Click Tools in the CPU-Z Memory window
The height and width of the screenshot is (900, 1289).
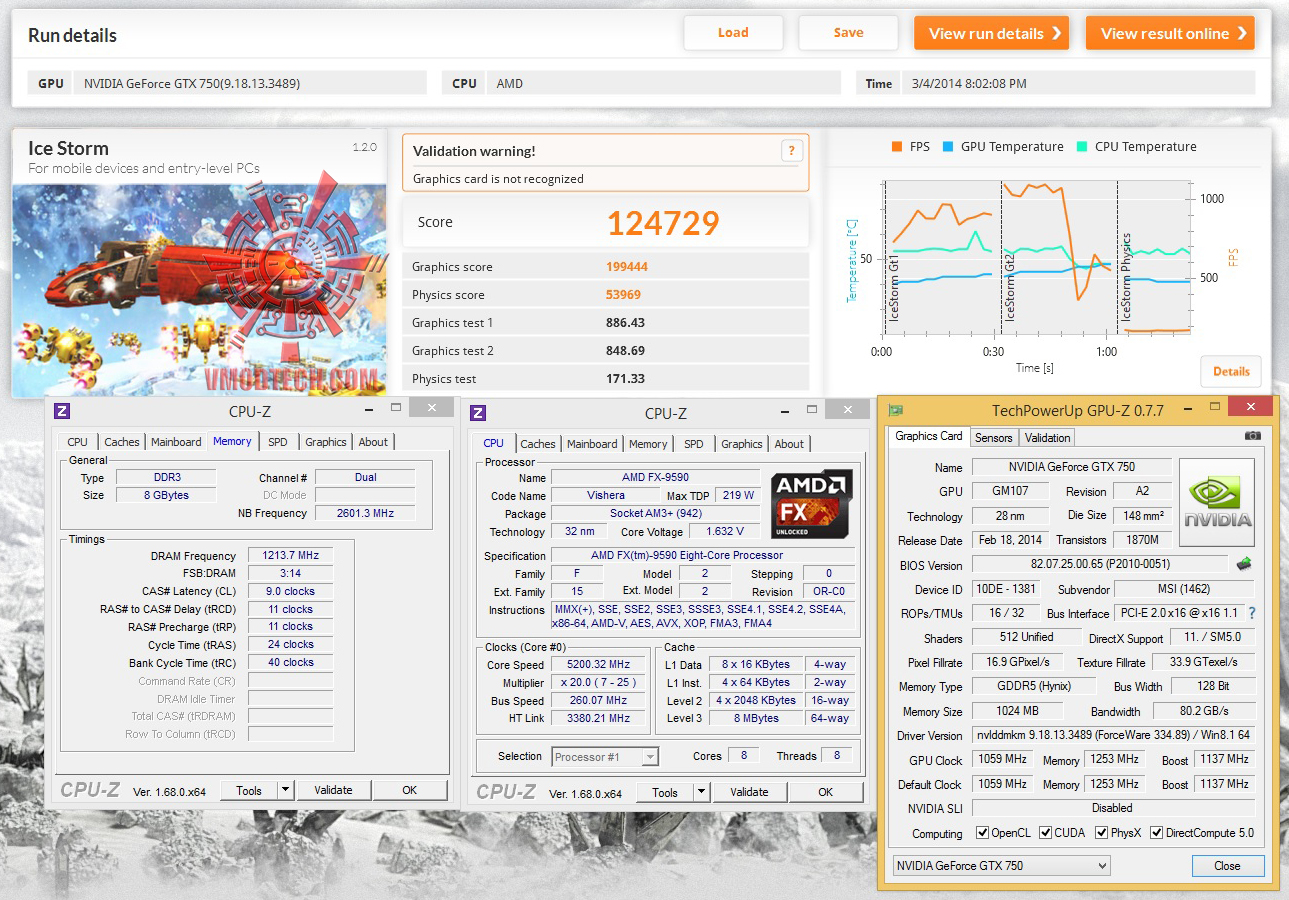[x=248, y=790]
